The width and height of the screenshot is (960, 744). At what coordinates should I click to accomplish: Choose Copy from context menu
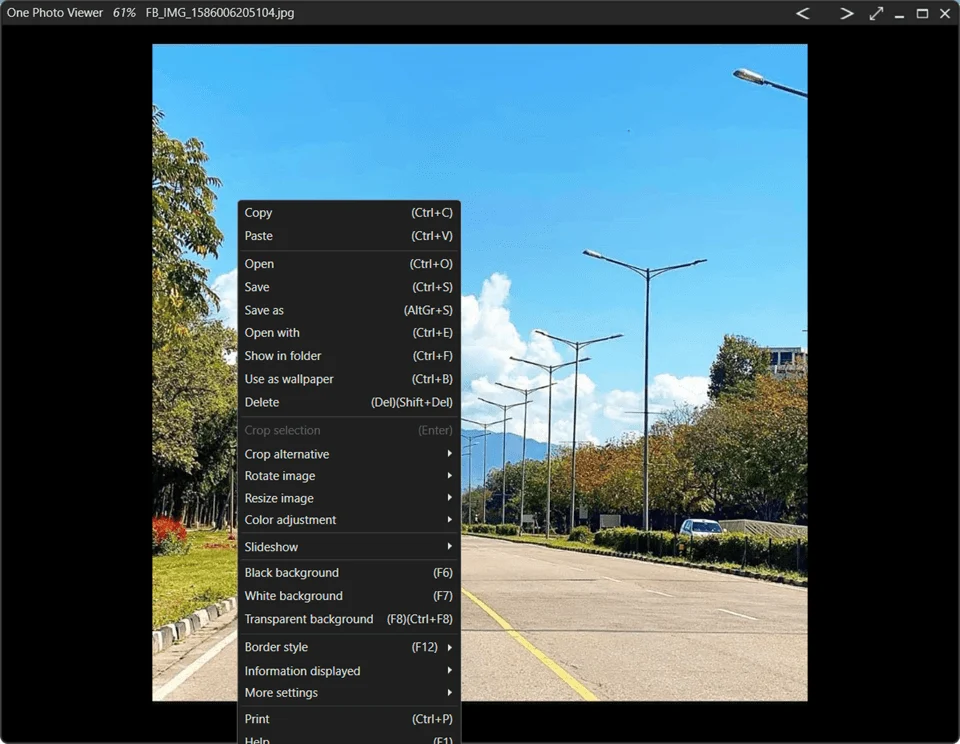(x=349, y=212)
